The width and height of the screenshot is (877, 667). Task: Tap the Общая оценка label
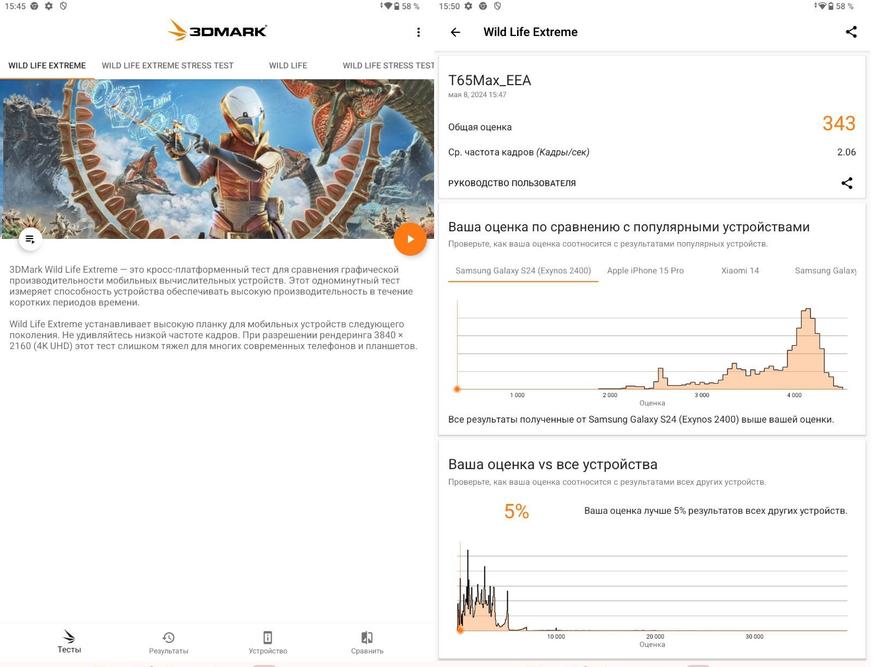[480, 127]
